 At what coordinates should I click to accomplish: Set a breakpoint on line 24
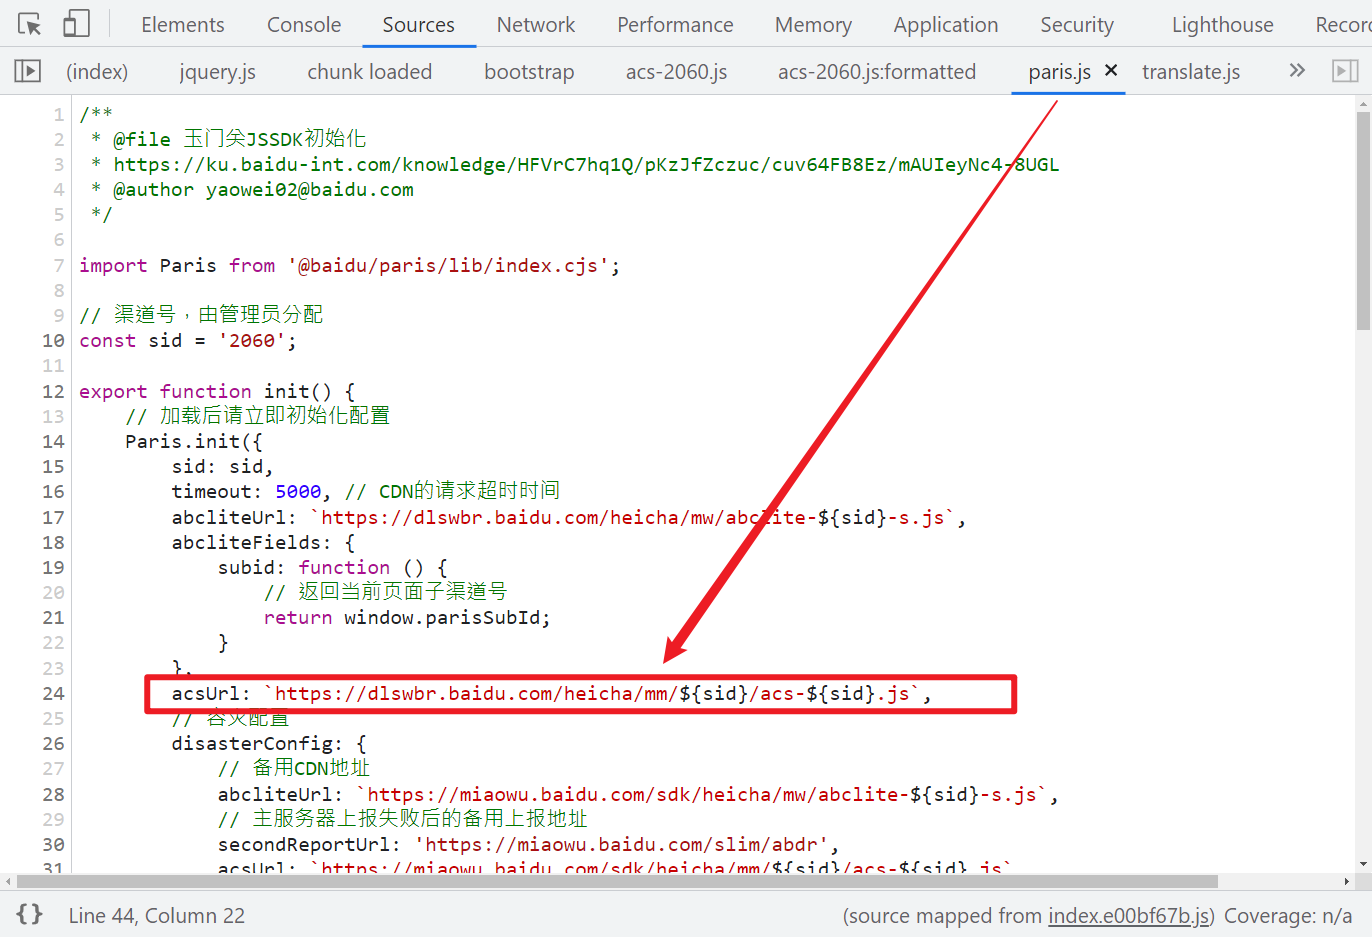pyautogui.click(x=53, y=693)
